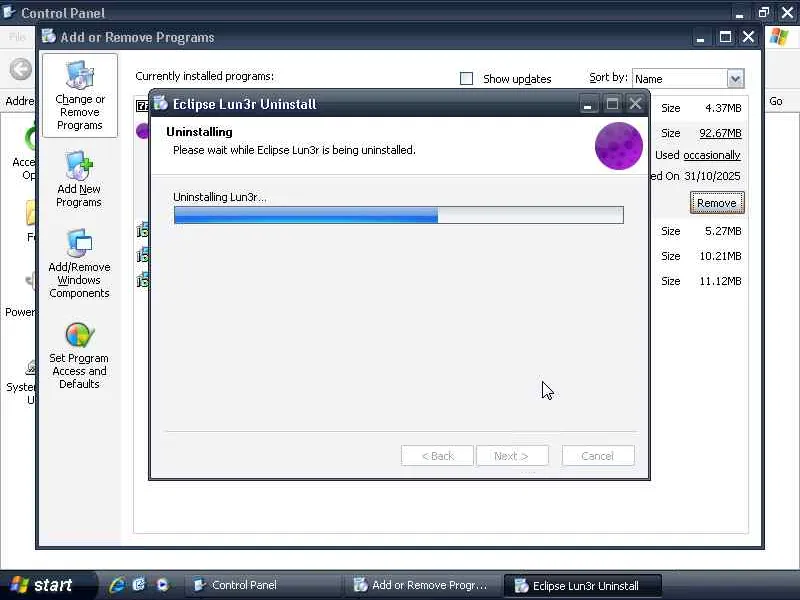Click the 92.67MB size link
The image size is (800, 600).
[x=720, y=133]
